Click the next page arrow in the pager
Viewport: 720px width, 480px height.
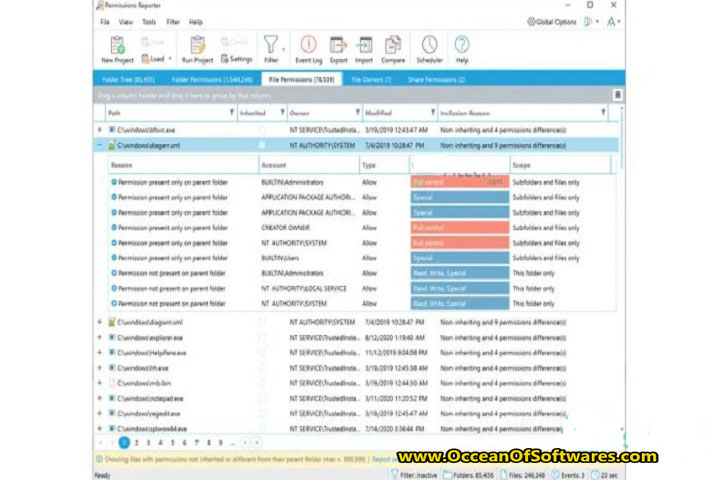(245, 443)
